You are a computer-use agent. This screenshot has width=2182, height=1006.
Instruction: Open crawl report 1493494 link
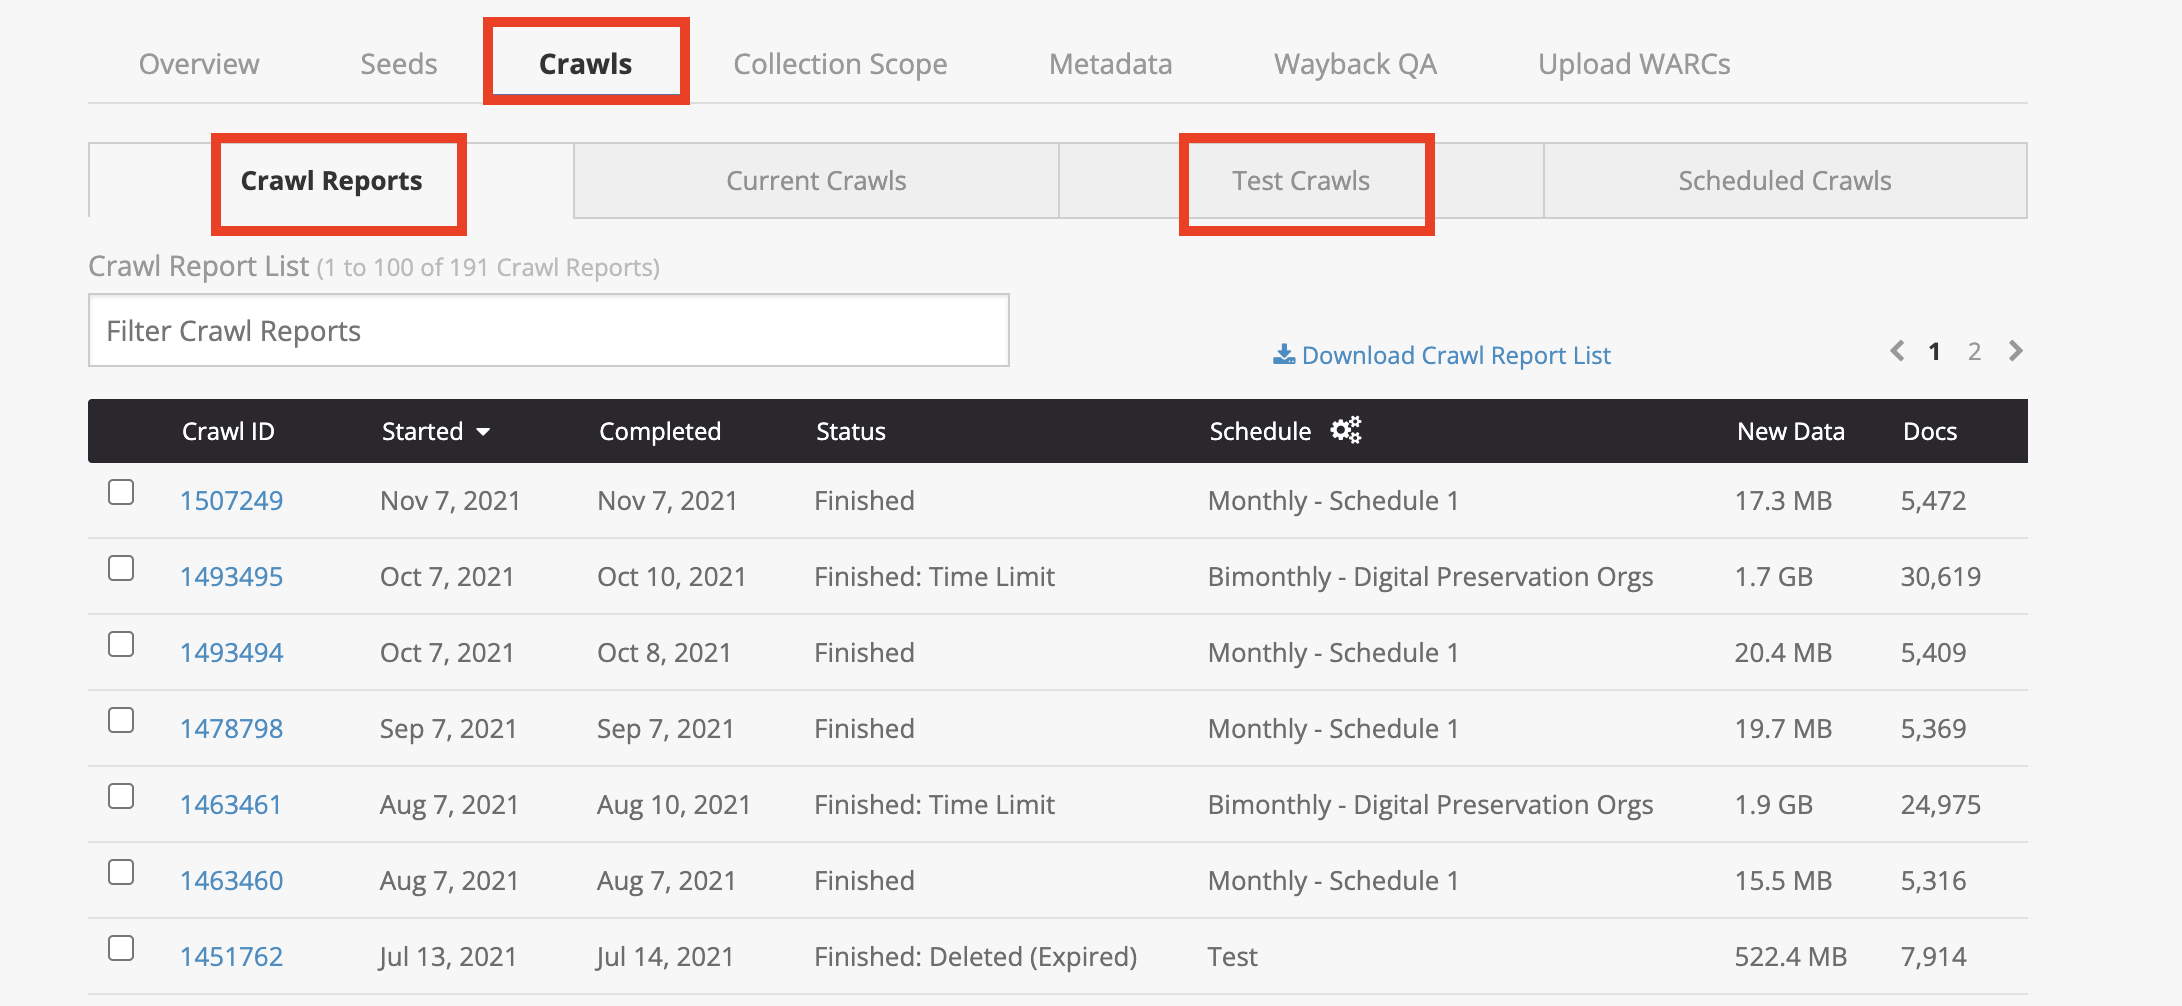point(232,653)
